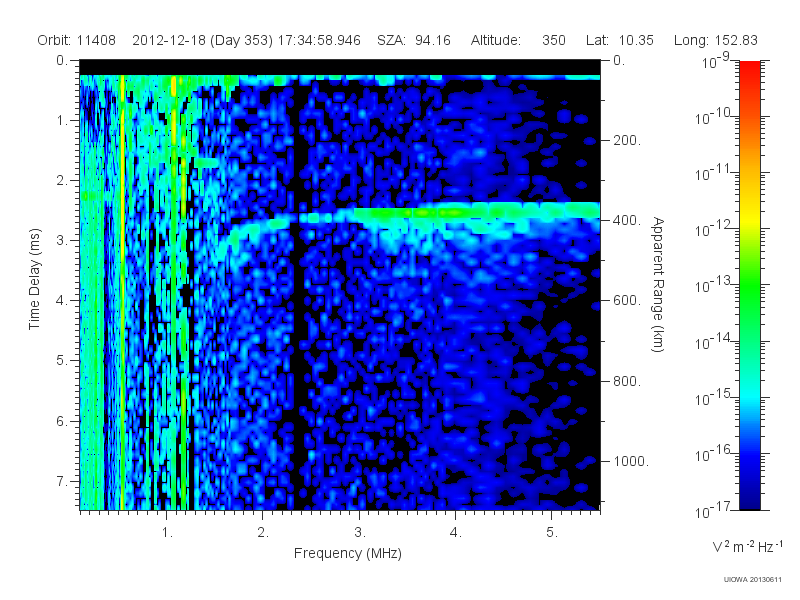The height and width of the screenshot is (600, 800).
Task: Click the yellow vertical line near 0.5 MHz
Action: pos(122,292)
